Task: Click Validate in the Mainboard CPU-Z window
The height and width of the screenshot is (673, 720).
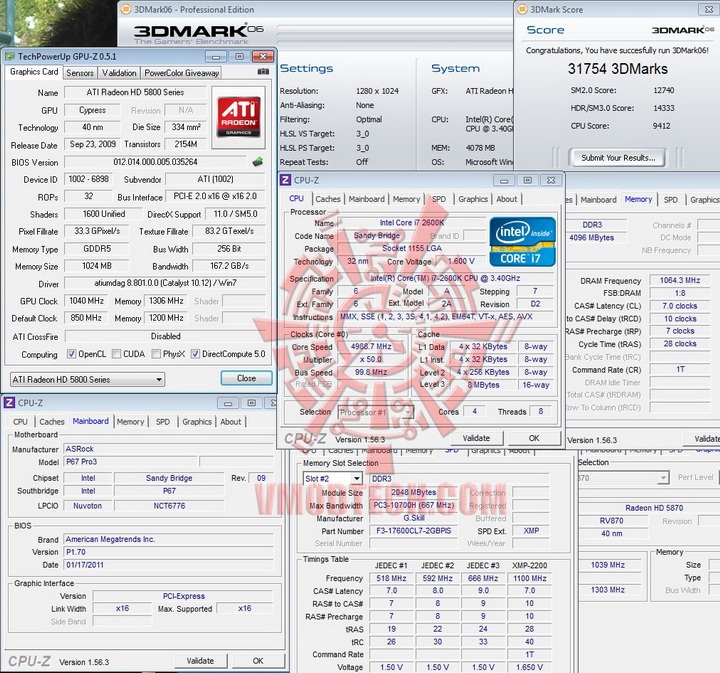Action: 200,660
